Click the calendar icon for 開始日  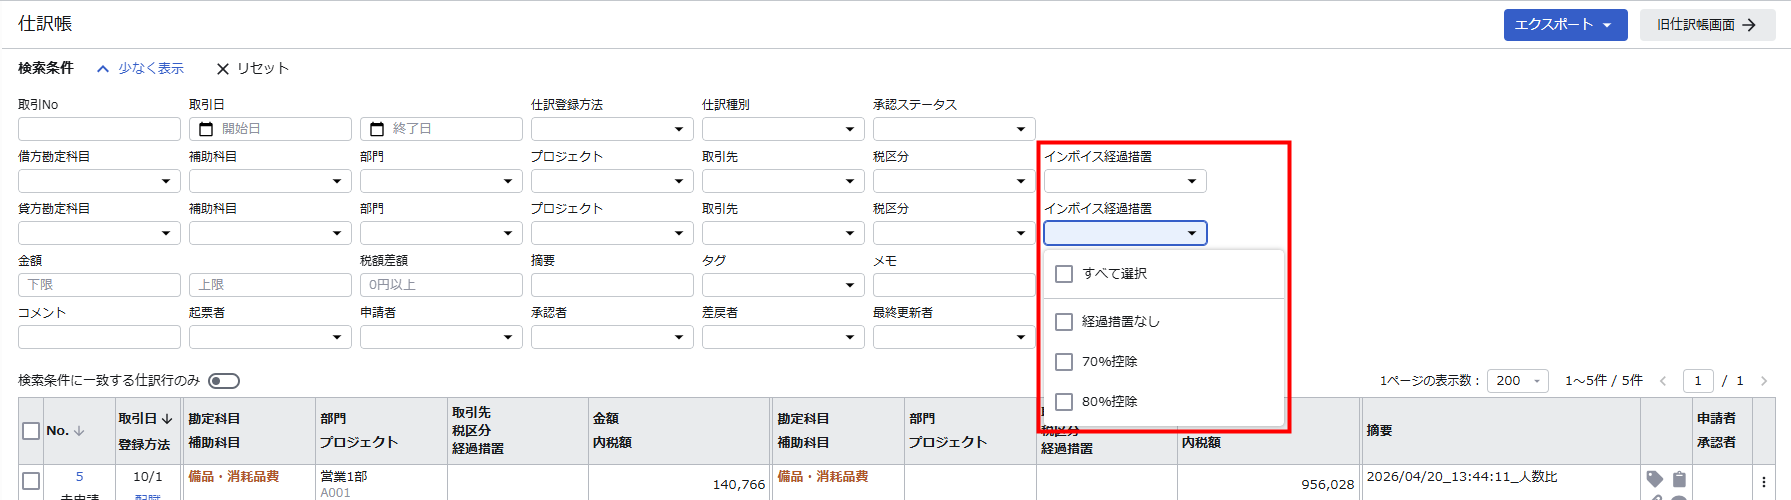pos(206,129)
